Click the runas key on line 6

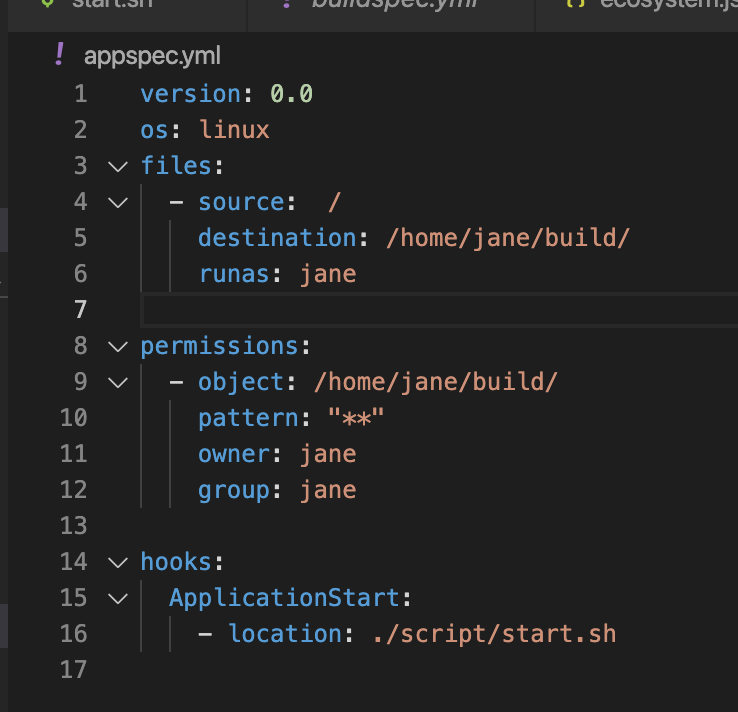click(234, 274)
